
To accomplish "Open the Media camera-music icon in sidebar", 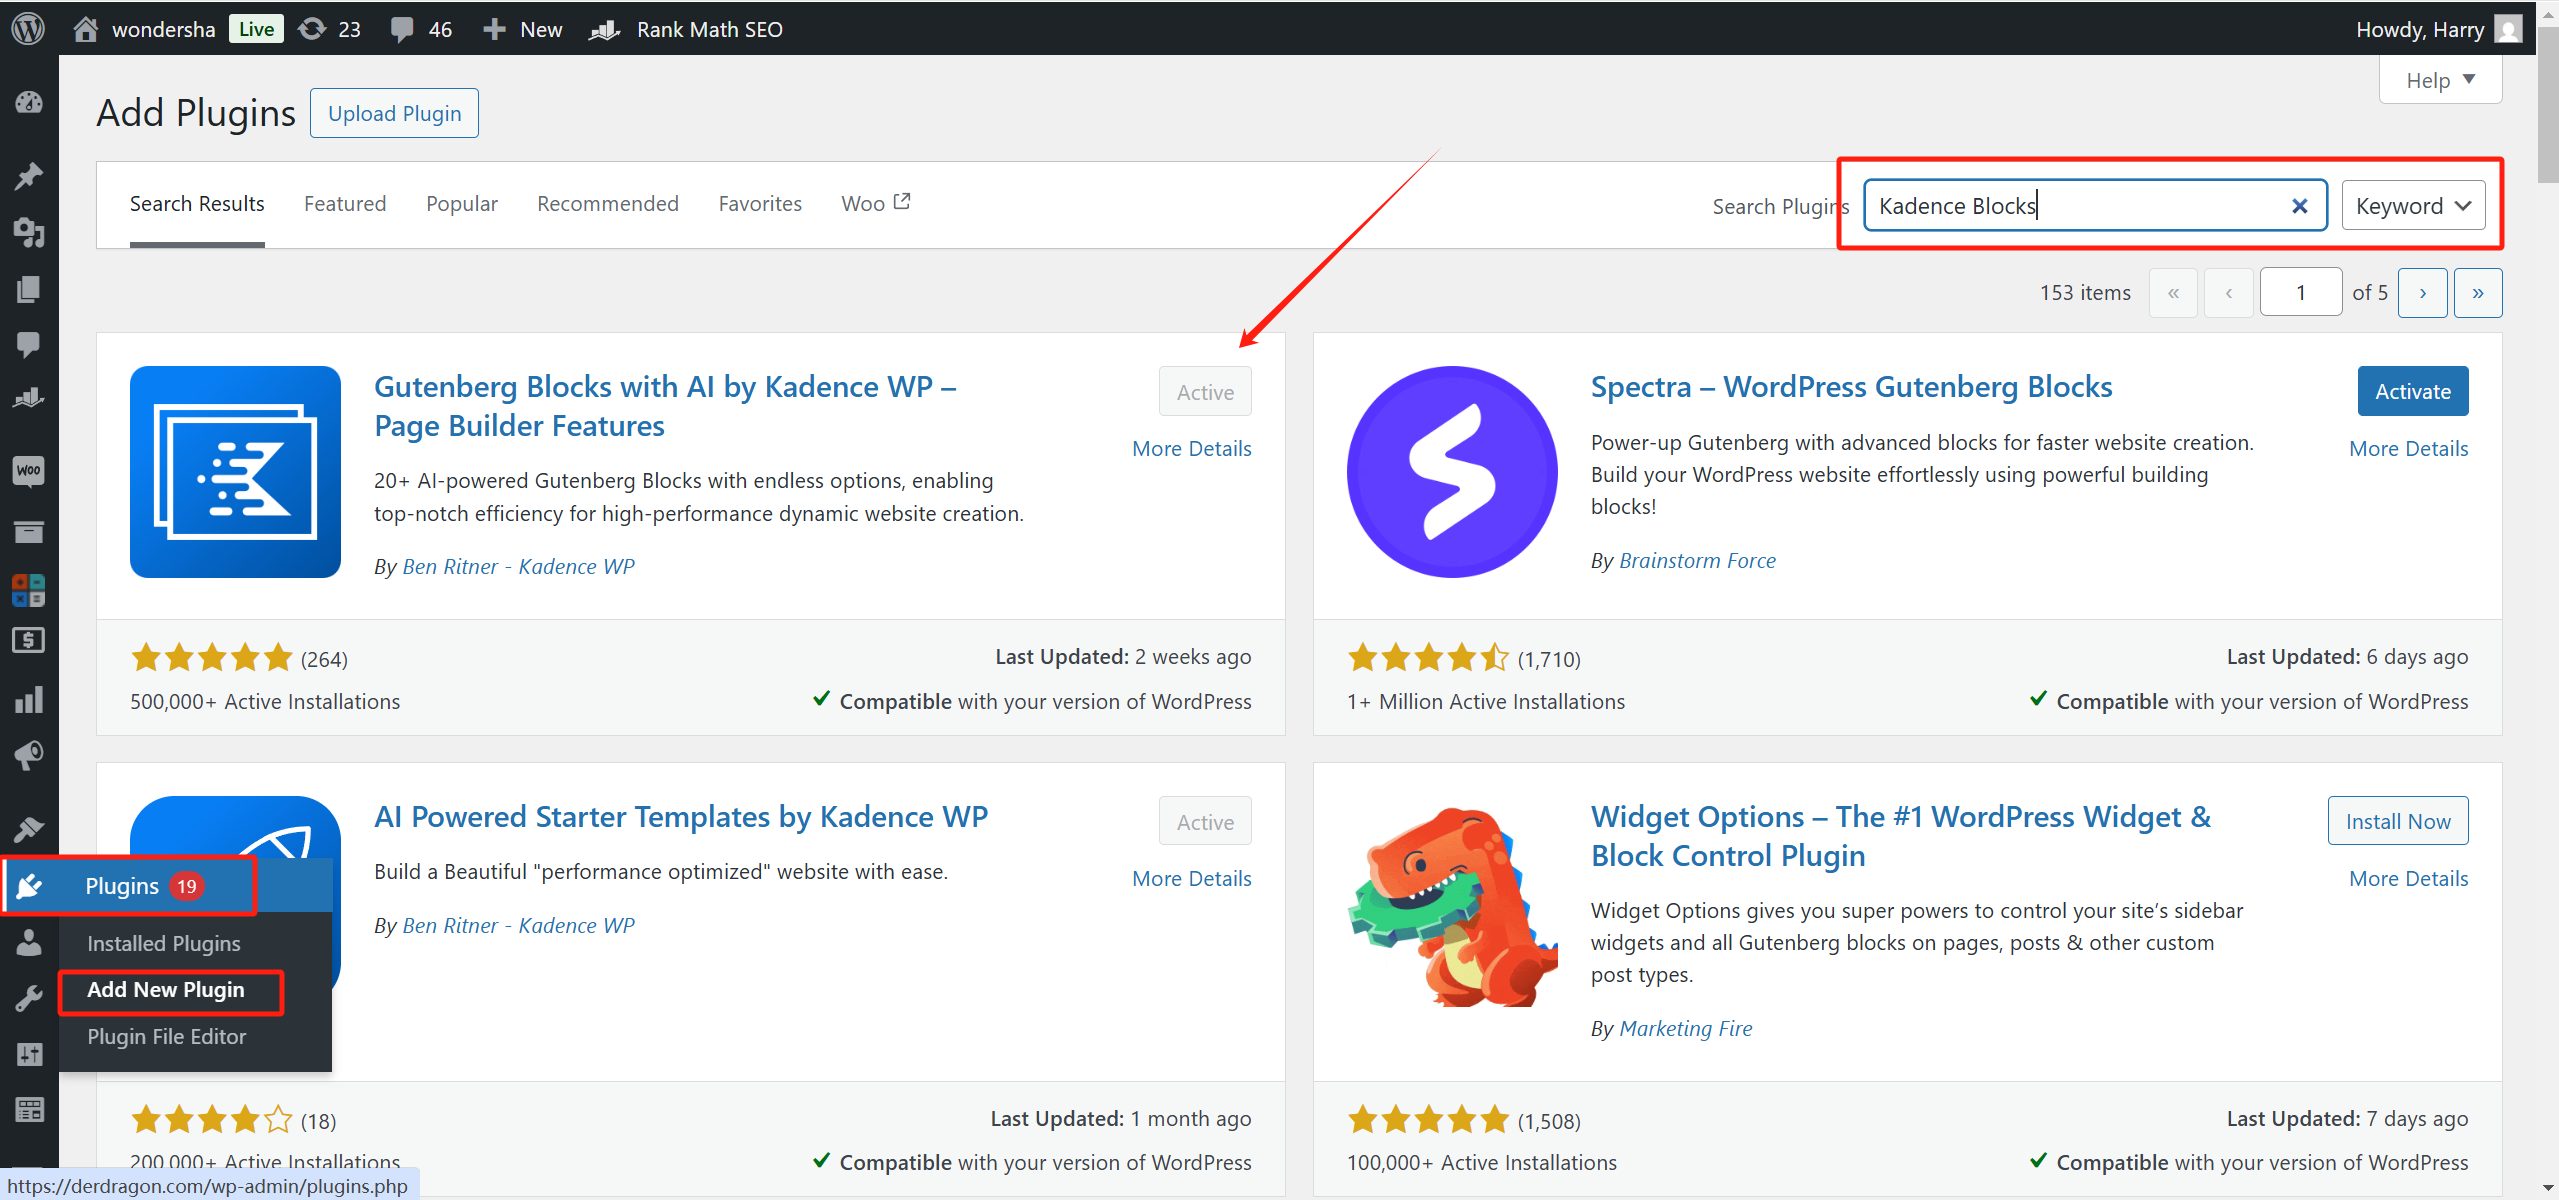I will pos(29,232).
